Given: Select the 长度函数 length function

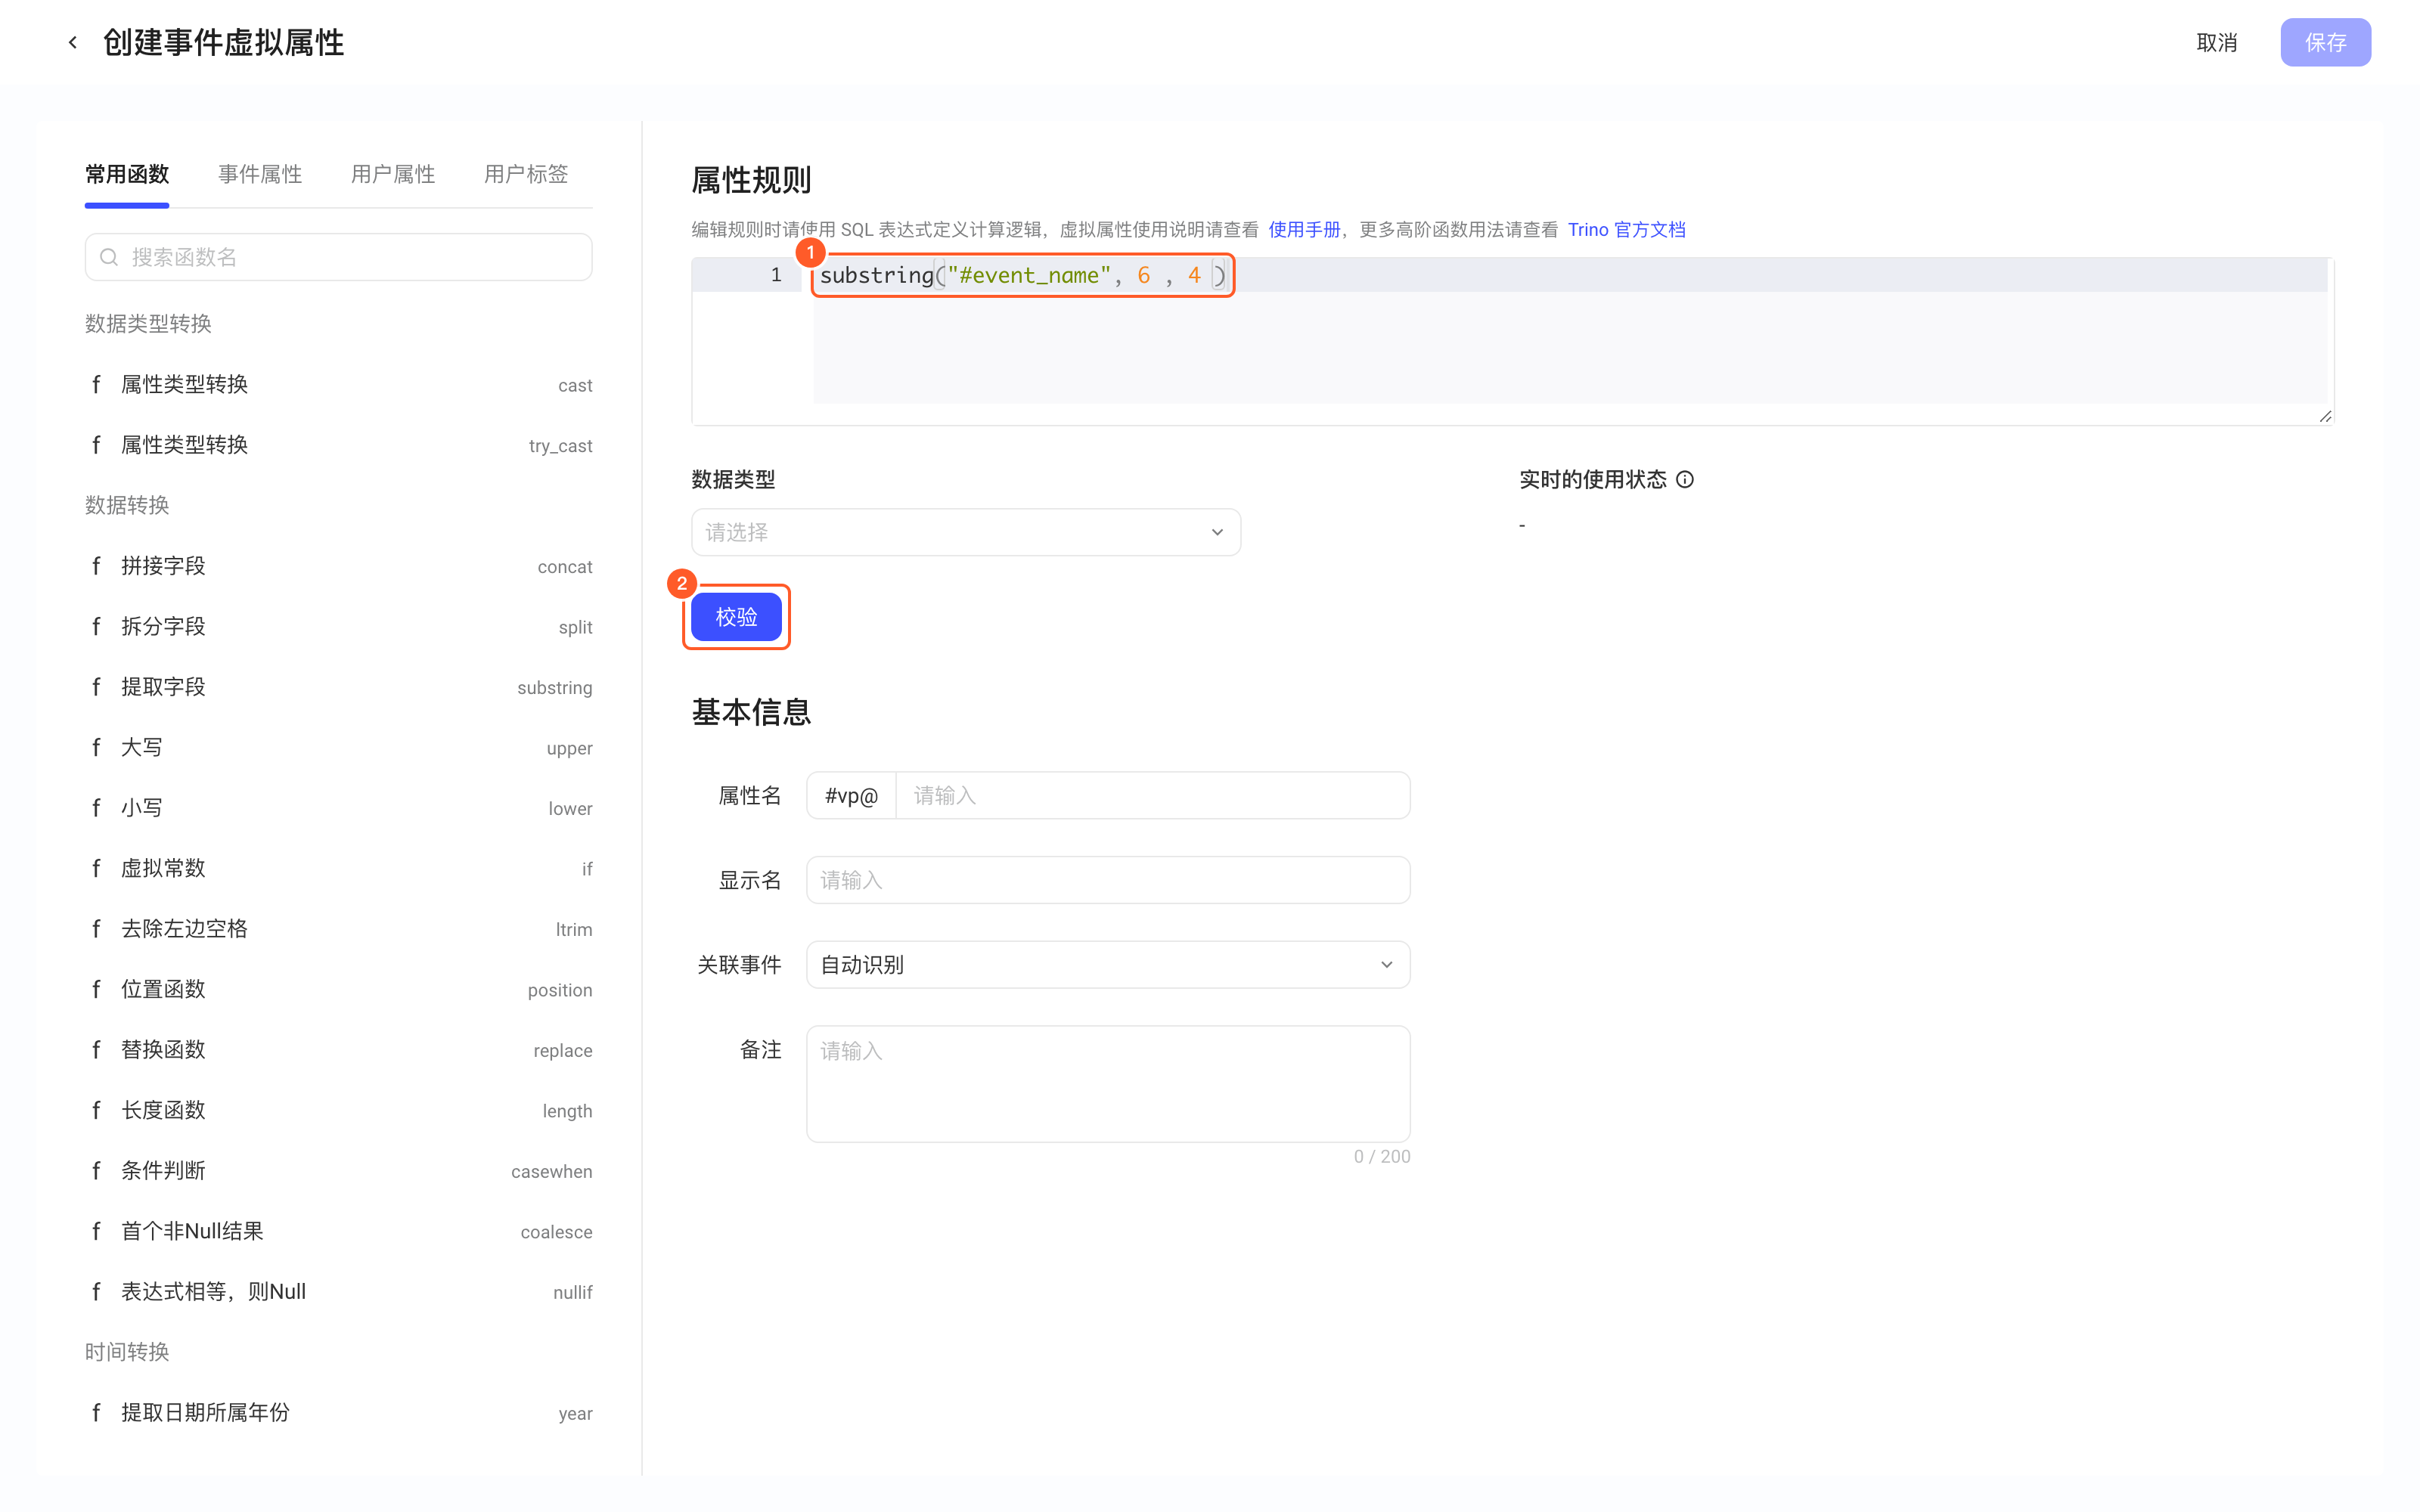Looking at the screenshot, I should (339, 1111).
